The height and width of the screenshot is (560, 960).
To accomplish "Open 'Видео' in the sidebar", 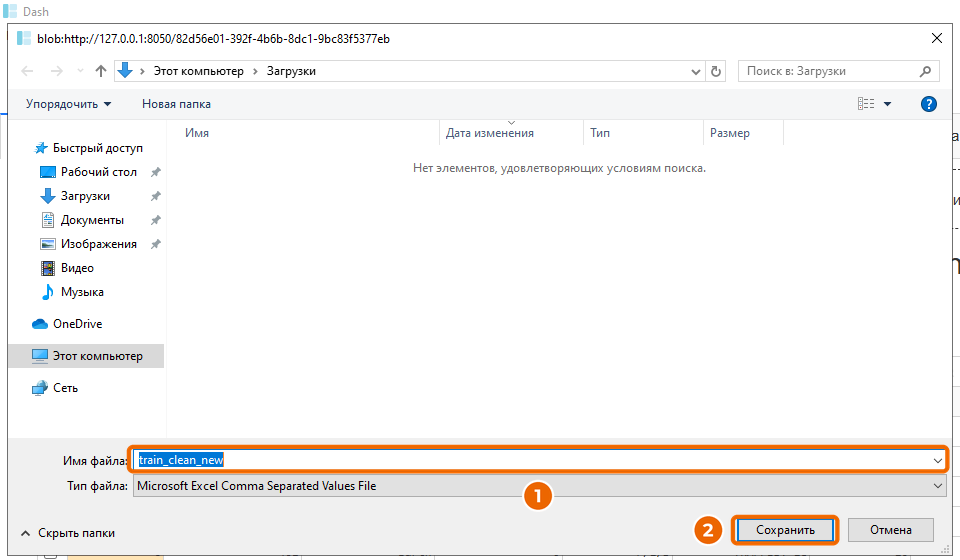I will [x=77, y=268].
